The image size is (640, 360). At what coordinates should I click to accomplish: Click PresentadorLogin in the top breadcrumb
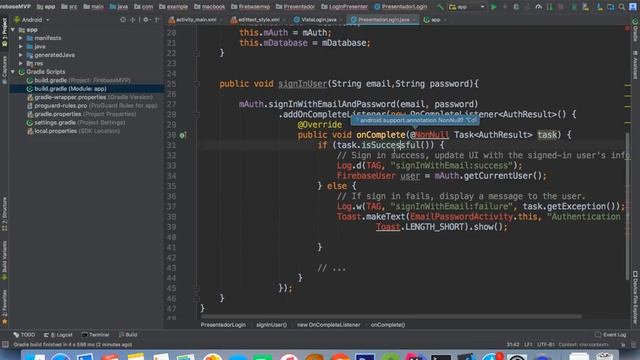point(401,7)
